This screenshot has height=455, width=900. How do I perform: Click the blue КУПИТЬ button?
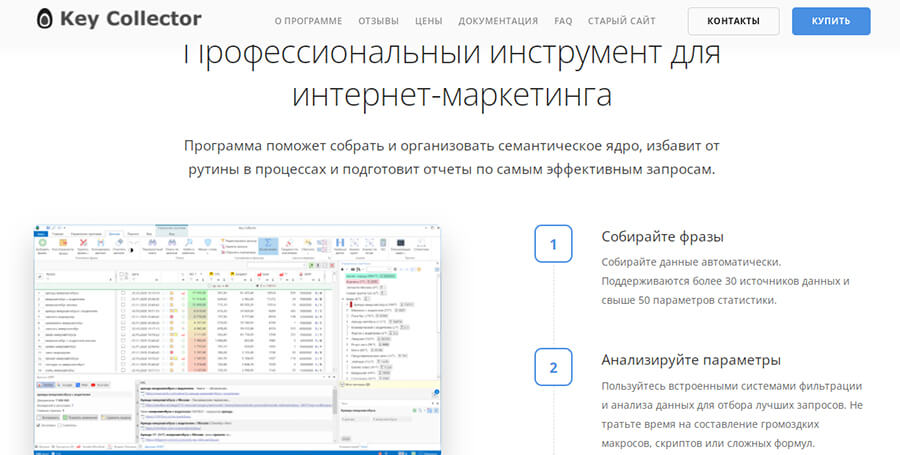tap(831, 21)
